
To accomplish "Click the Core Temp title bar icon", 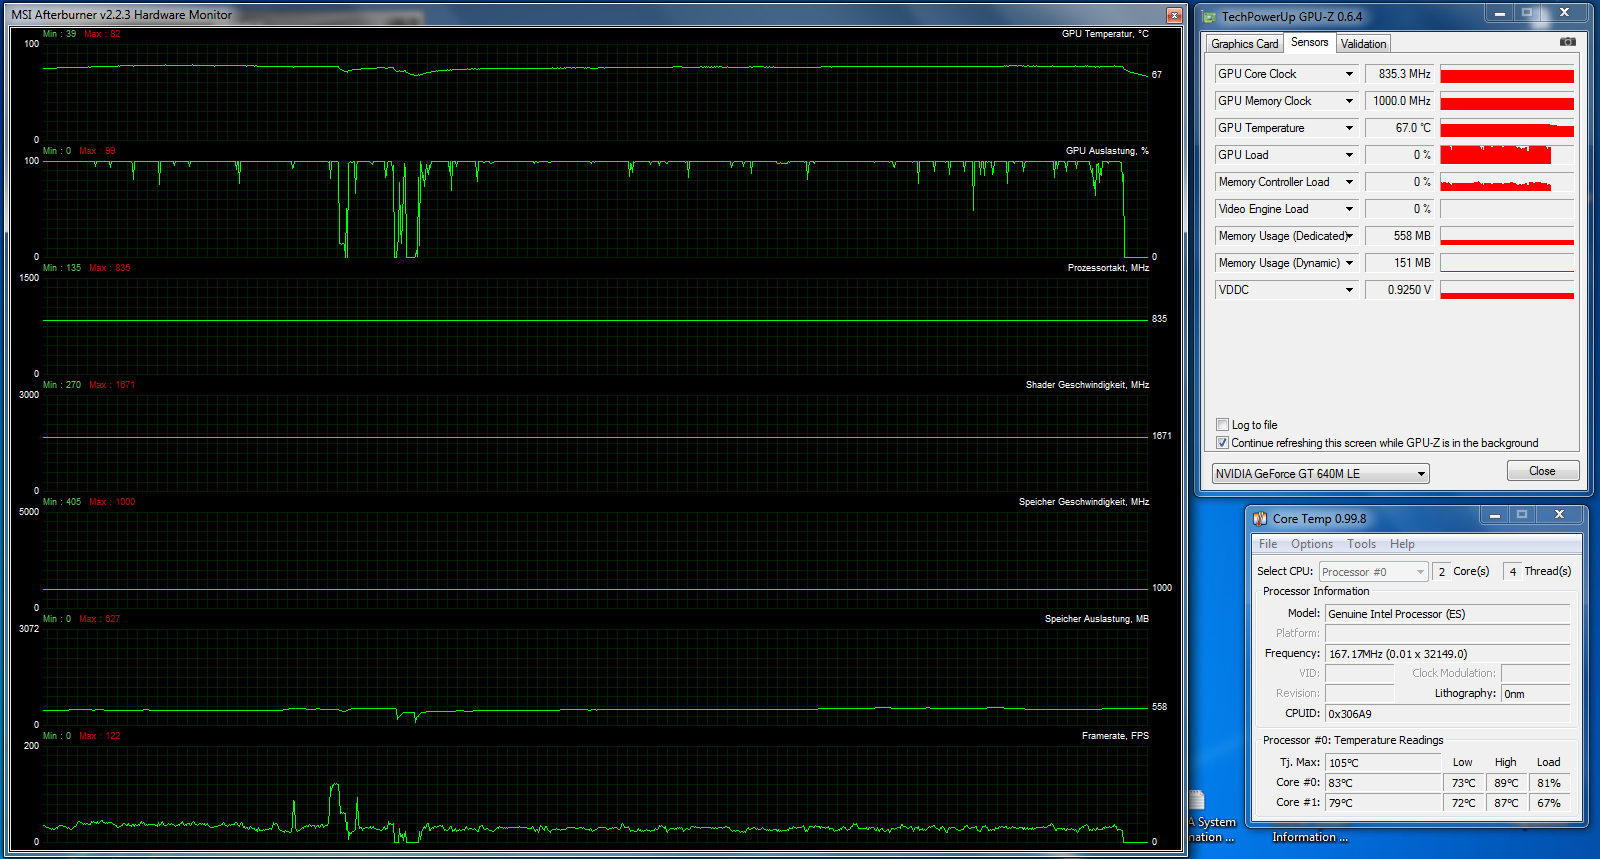I will pyautogui.click(x=1260, y=519).
